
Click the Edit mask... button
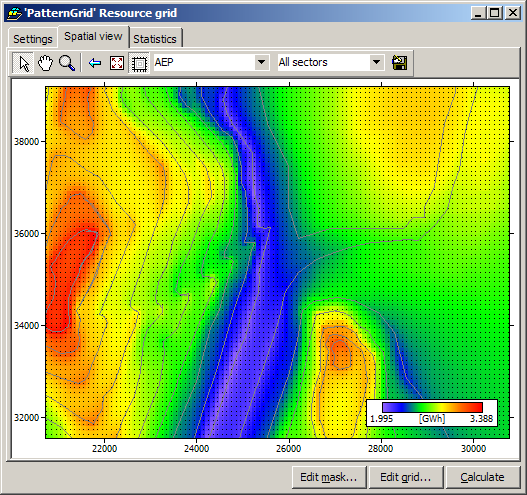(x=329, y=477)
